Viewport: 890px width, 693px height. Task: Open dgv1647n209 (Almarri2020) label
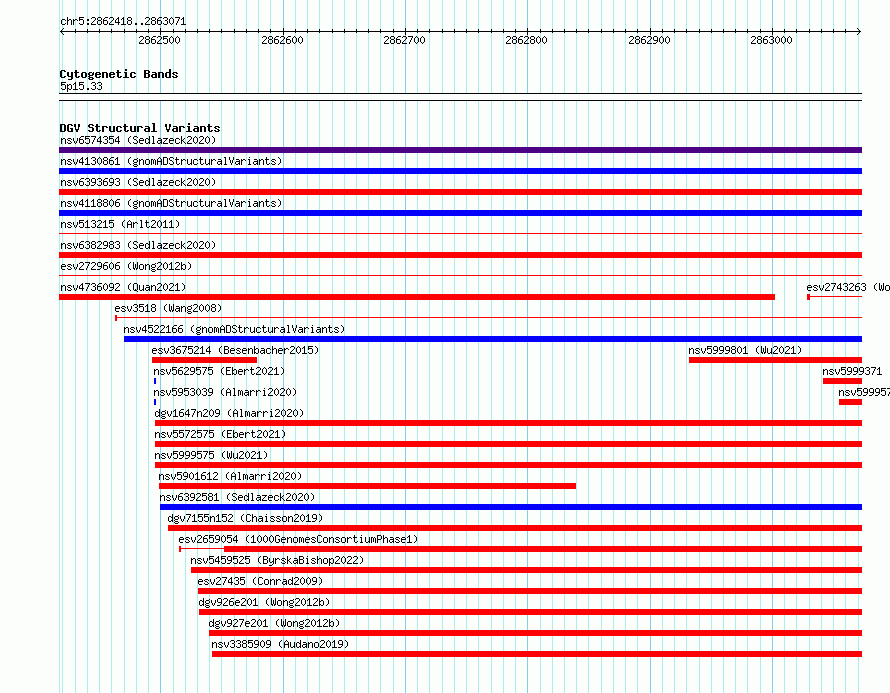(x=229, y=413)
